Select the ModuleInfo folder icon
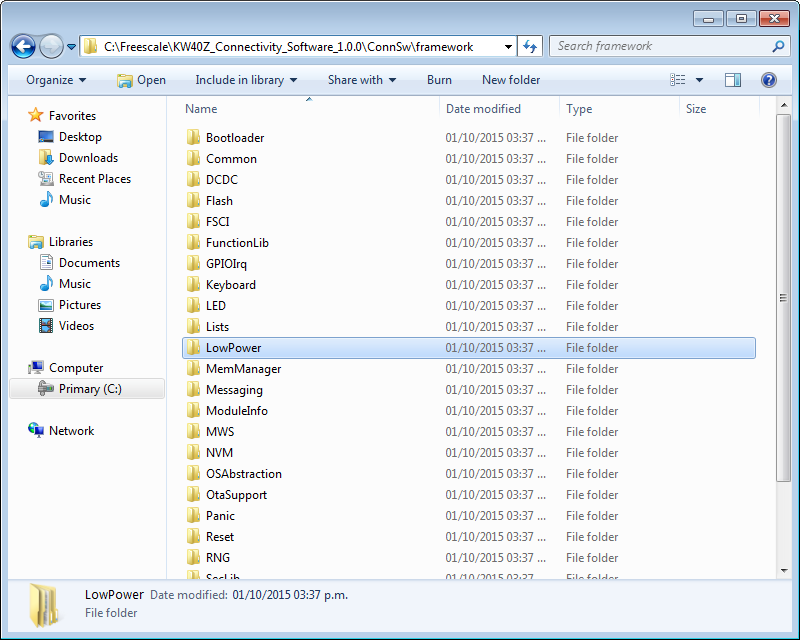The image size is (800, 640). pyautogui.click(x=193, y=410)
